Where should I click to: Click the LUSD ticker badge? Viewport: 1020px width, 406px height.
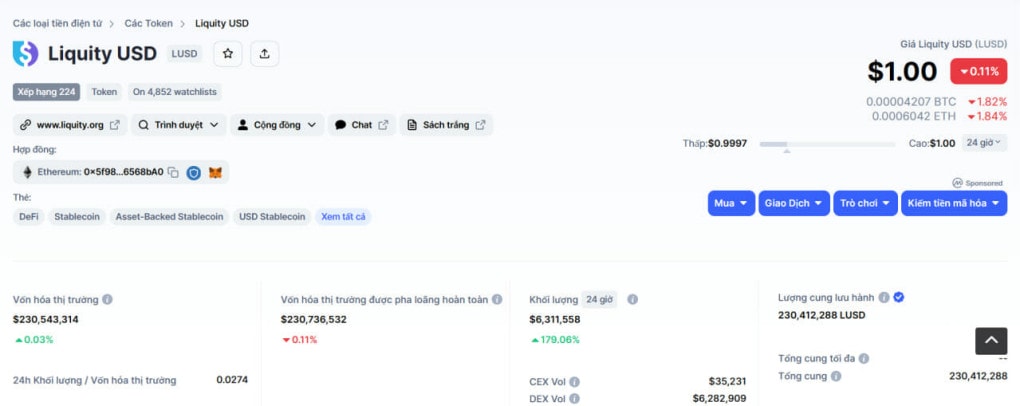(184, 54)
